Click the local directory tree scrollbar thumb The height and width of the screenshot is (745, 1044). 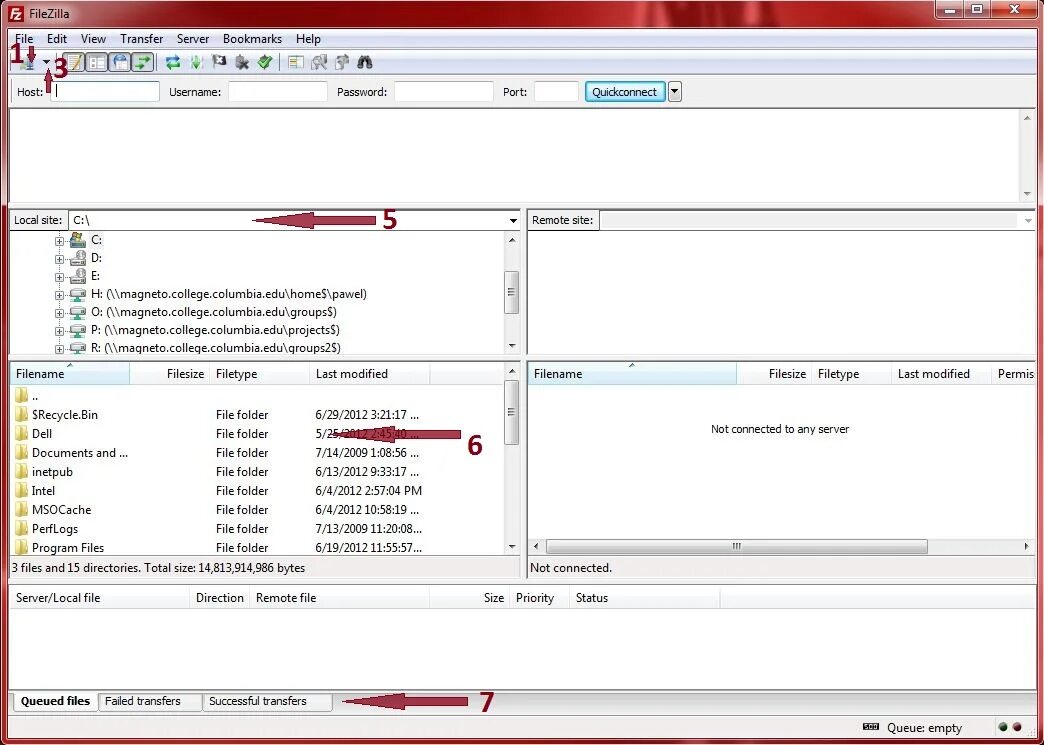click(x=511, y=292)
